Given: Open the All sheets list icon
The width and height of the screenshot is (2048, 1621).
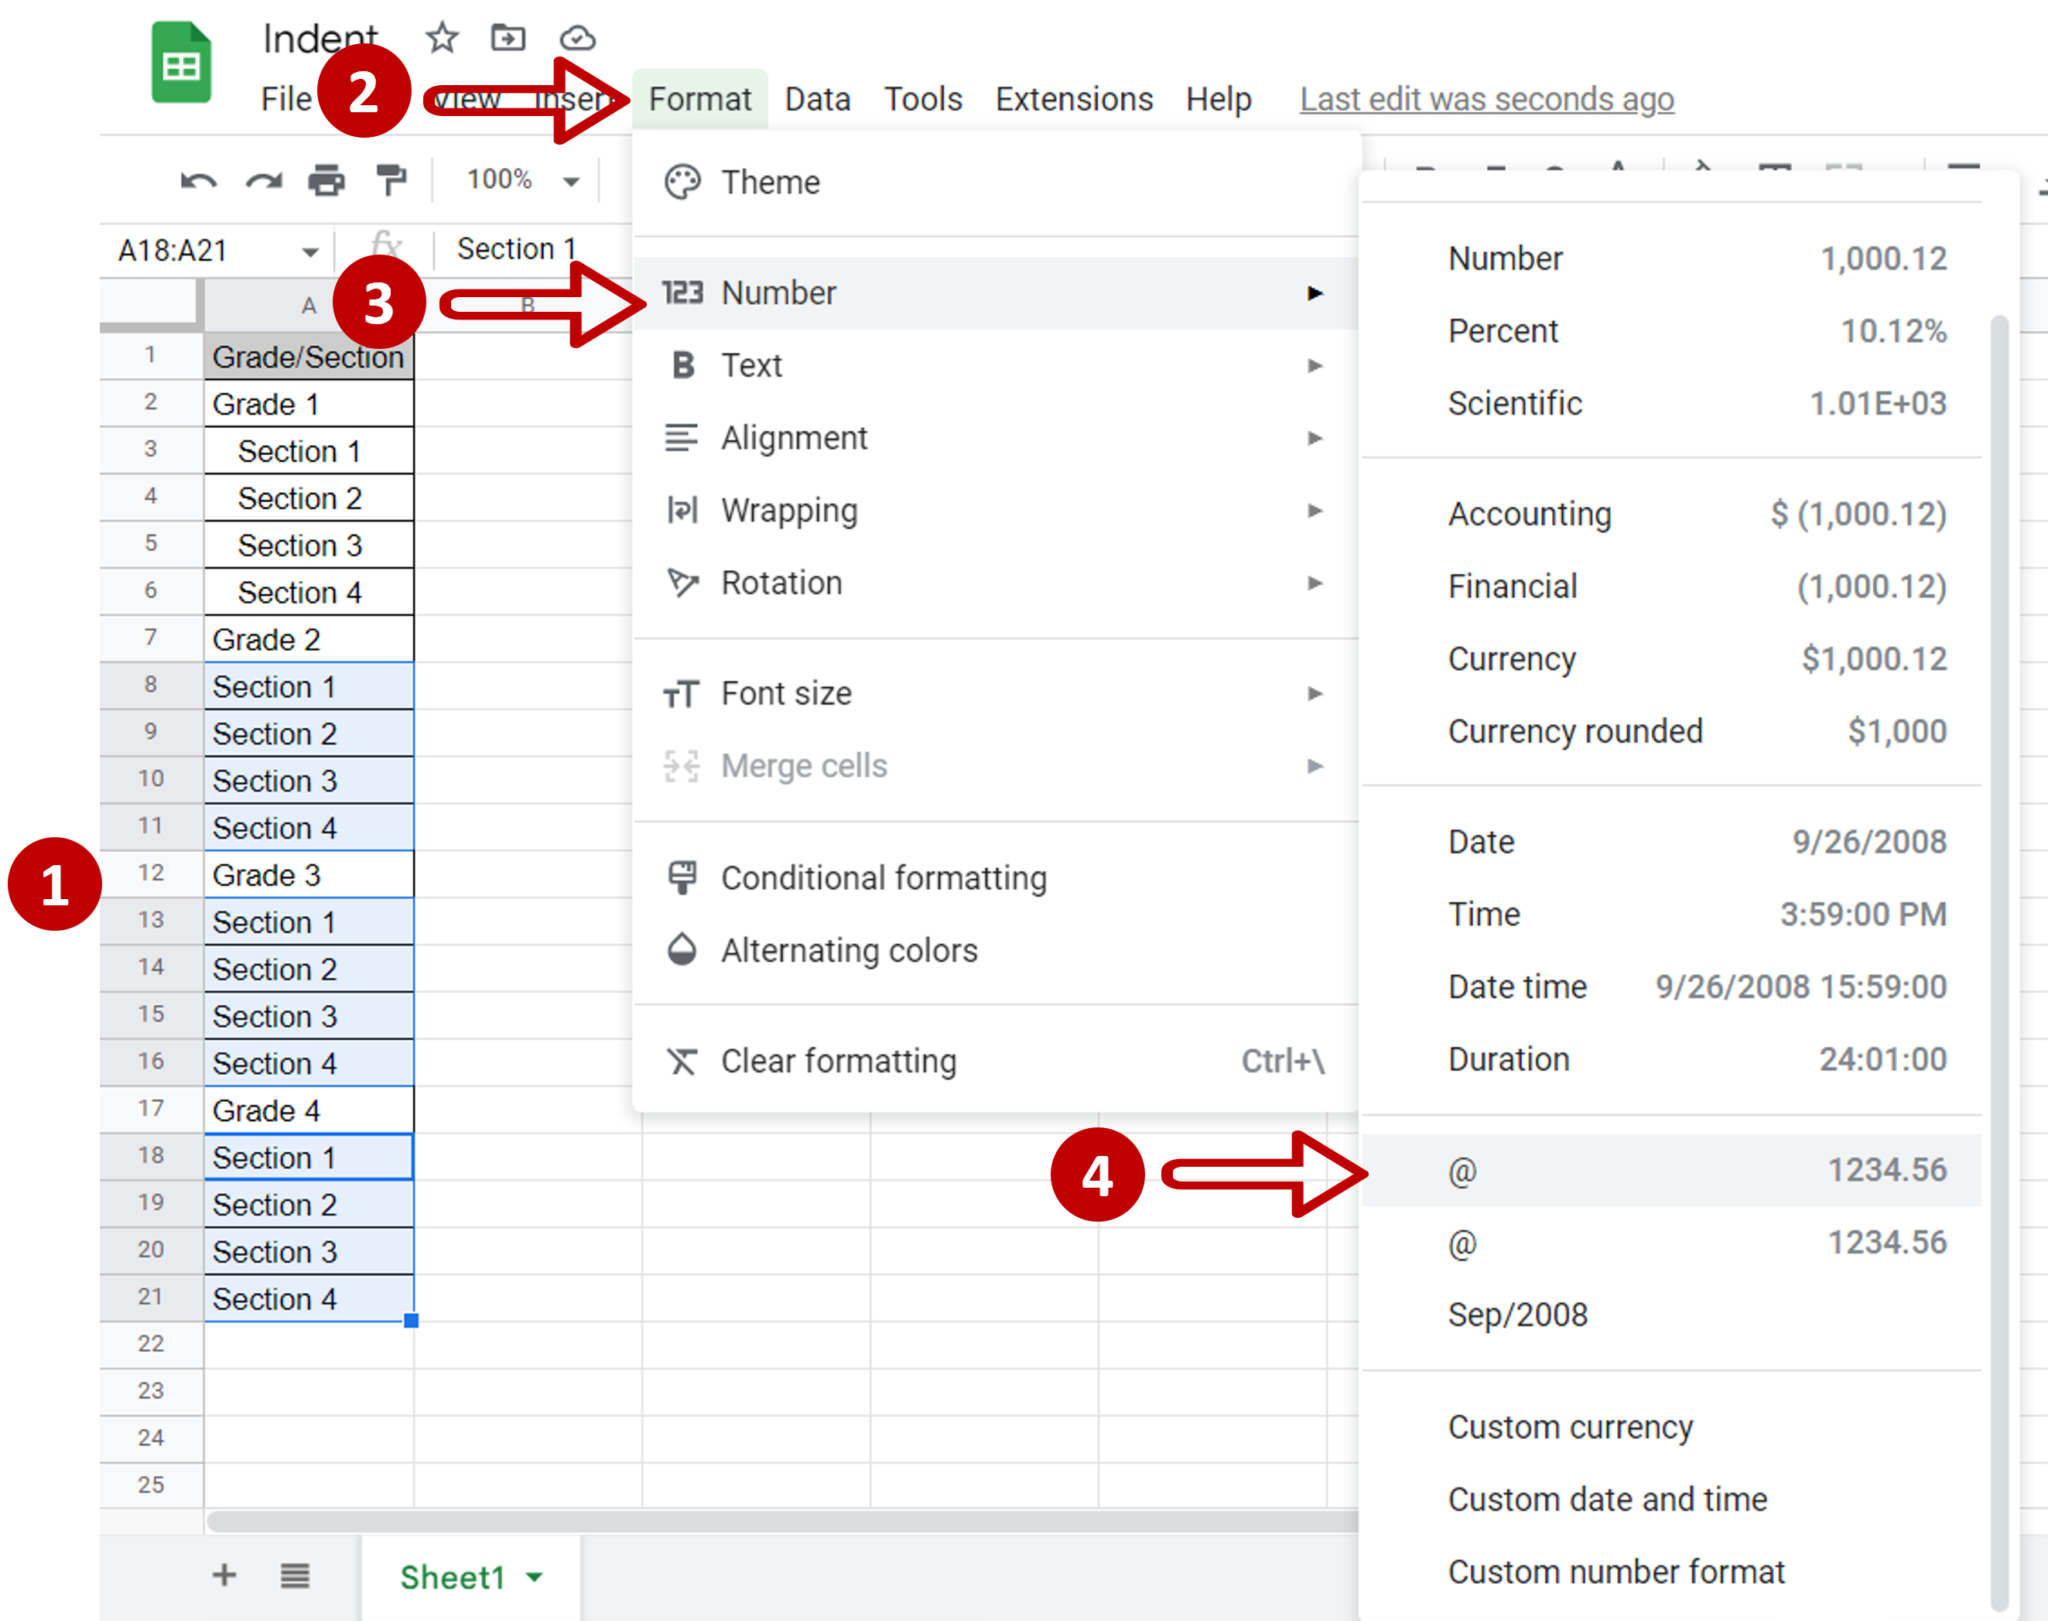Looking at the screenshot, I should 294,1575.
